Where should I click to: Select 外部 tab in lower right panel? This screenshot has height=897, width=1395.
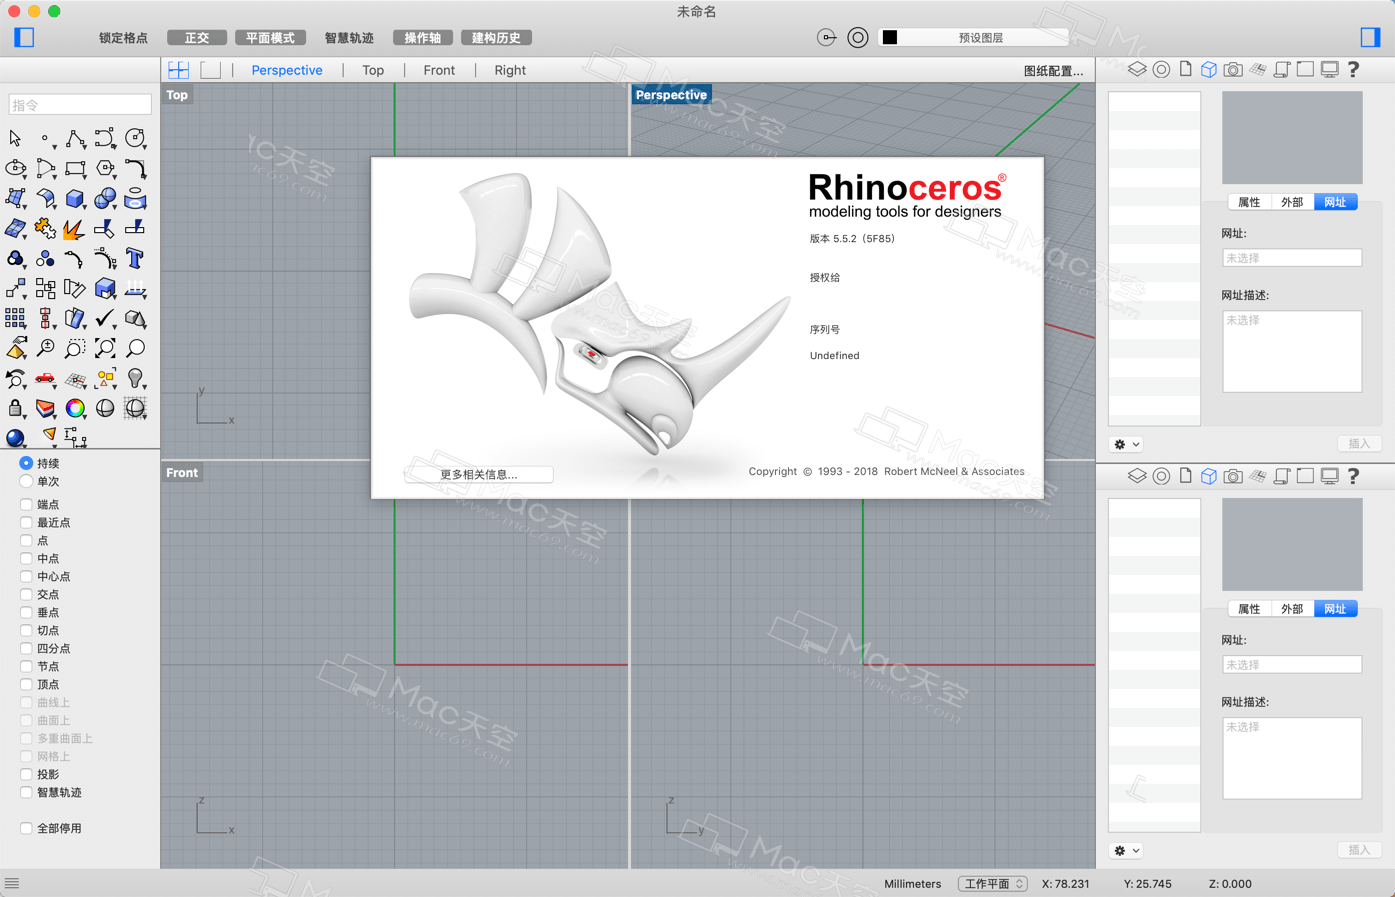1292,609
